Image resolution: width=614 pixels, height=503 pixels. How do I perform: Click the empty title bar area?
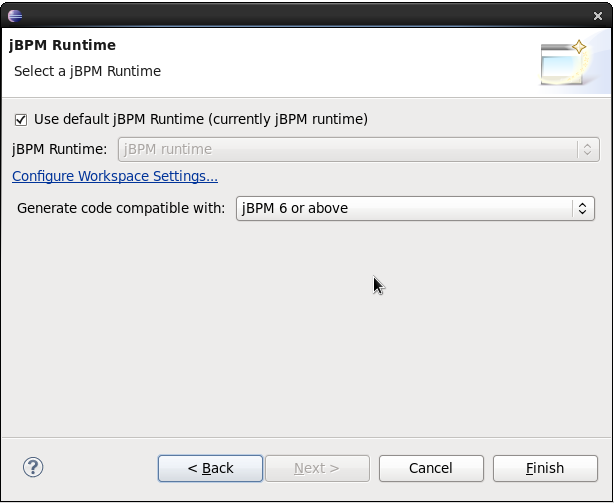click(300, 14)
